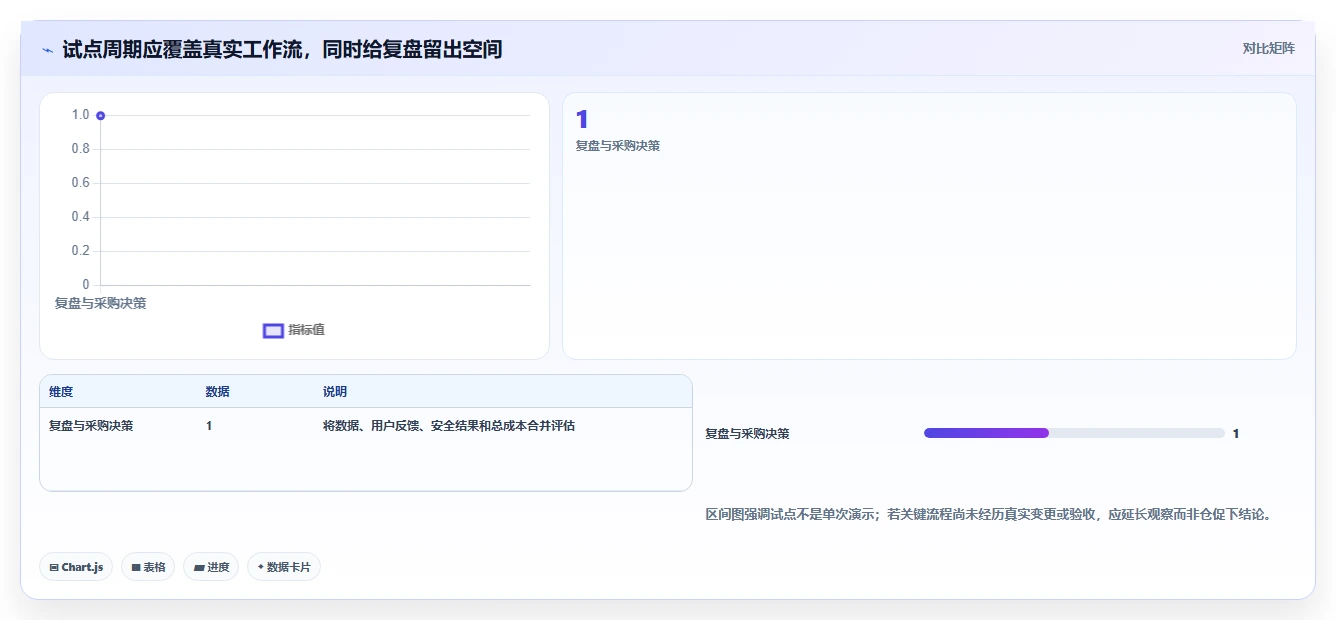The image size is (1336, 620).
Task: Click the large number 1 in data card
Action: point(582,120)
